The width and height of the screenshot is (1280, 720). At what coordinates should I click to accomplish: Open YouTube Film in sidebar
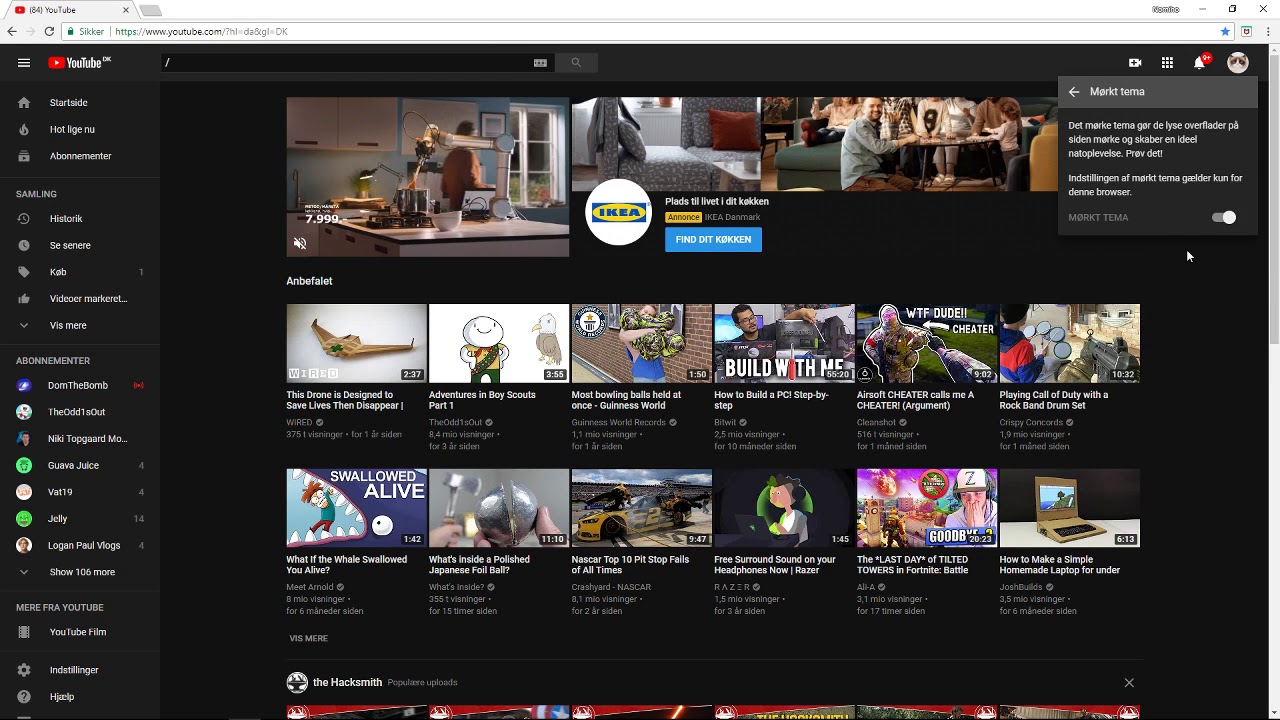click(x=80, y=632)
